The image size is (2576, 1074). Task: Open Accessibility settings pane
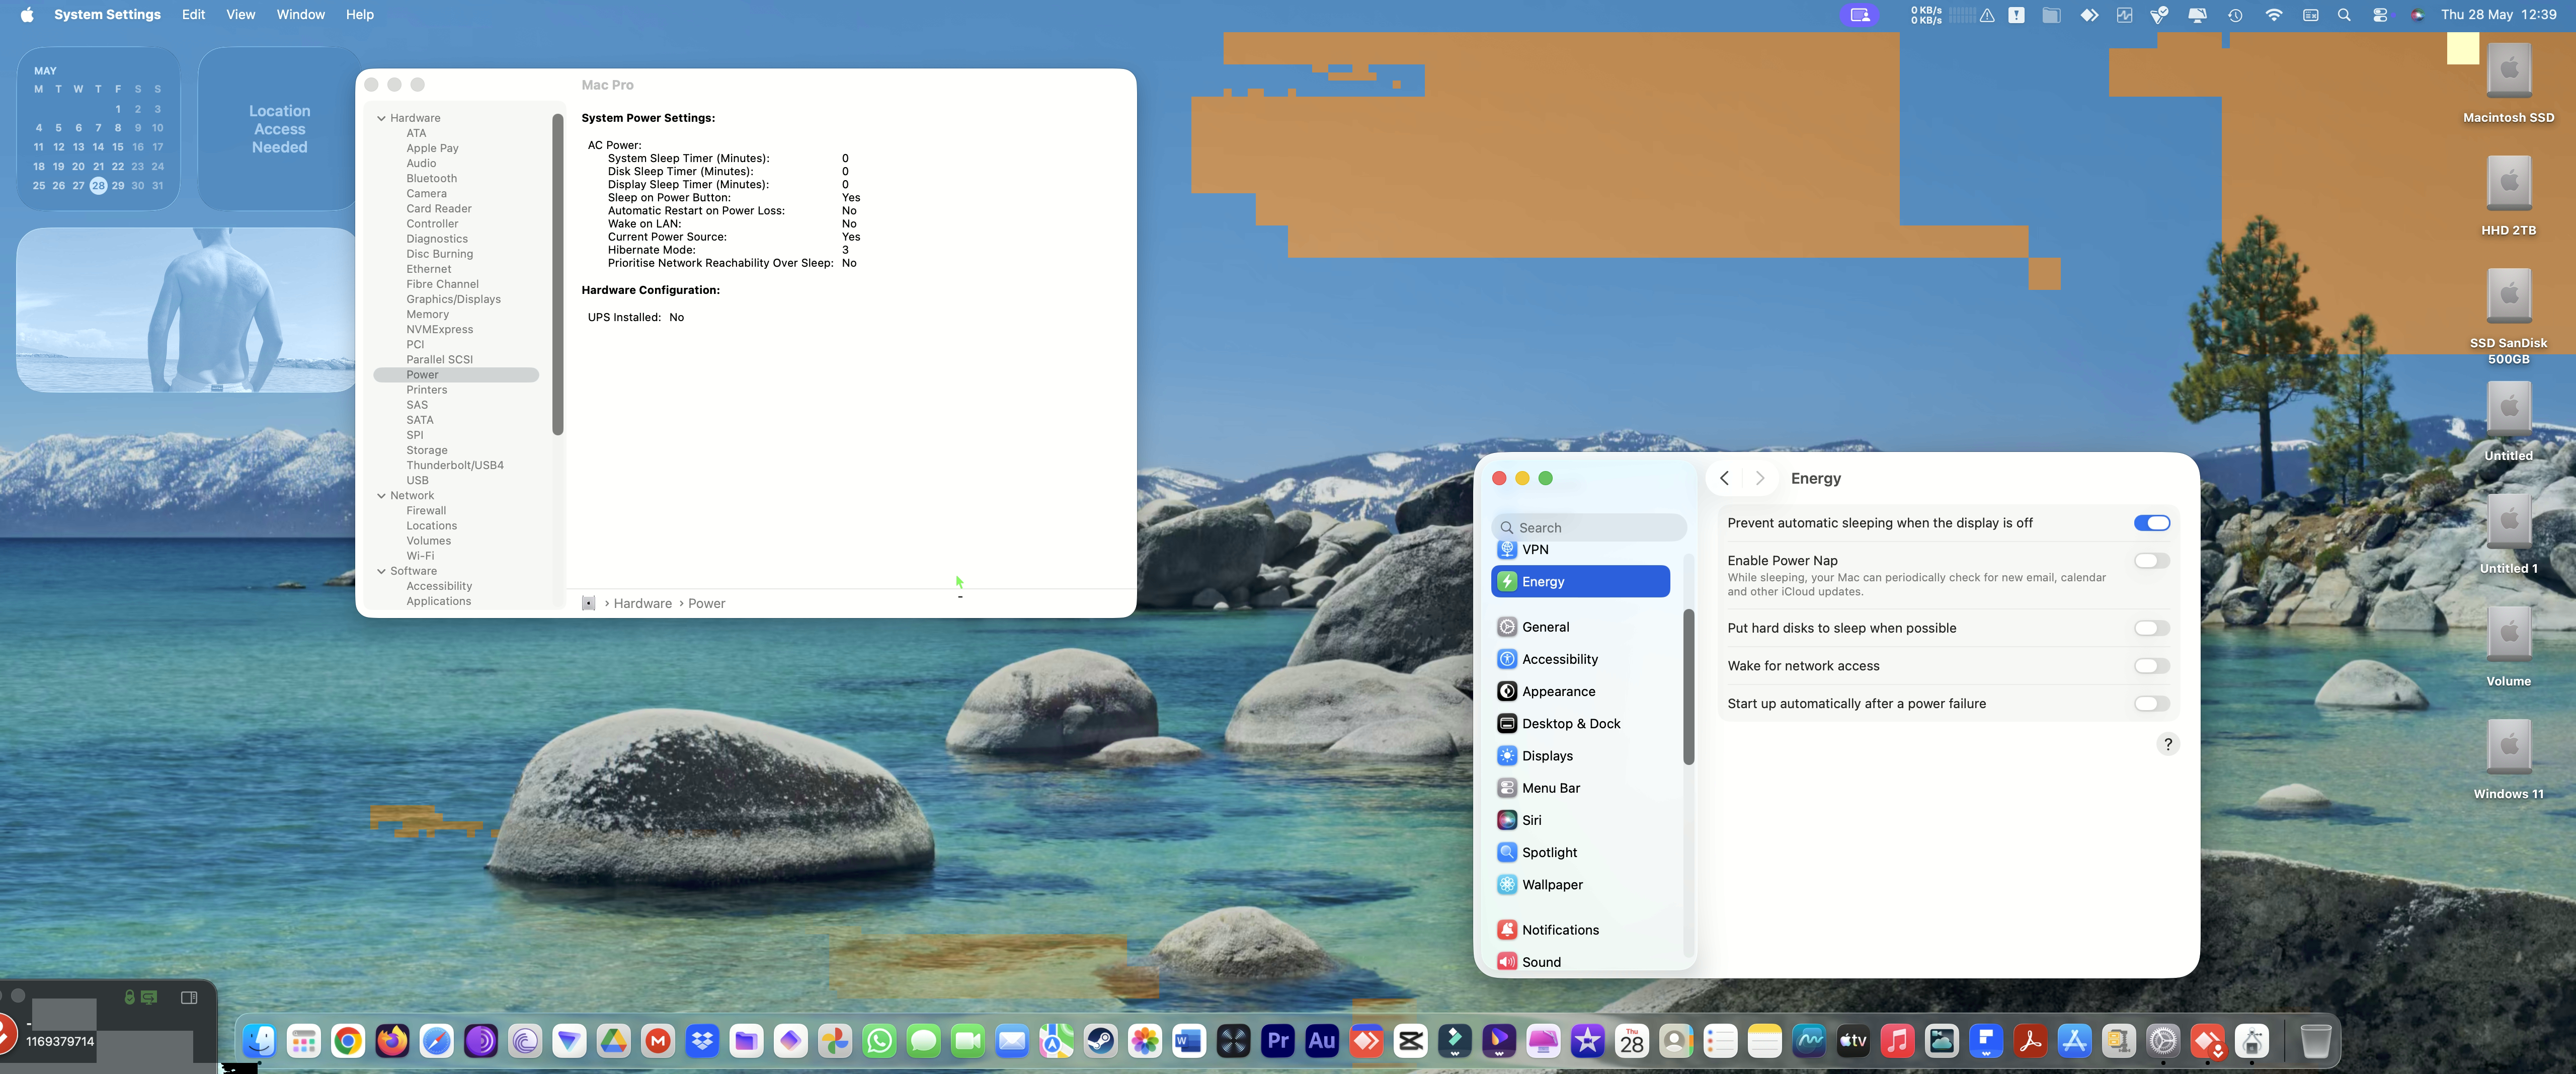(x=1580, y=659)
